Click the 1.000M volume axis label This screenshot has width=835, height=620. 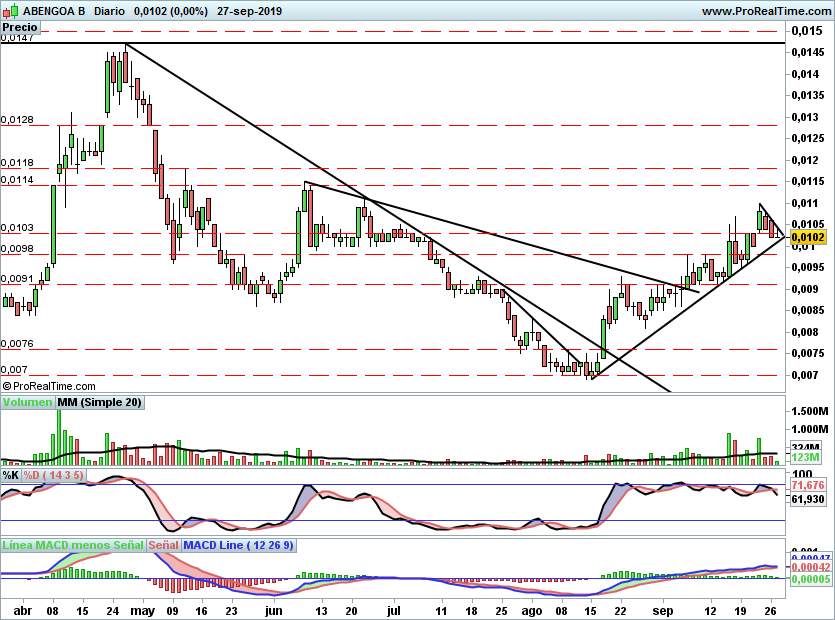pyautogui.click(x=810, y=429)
